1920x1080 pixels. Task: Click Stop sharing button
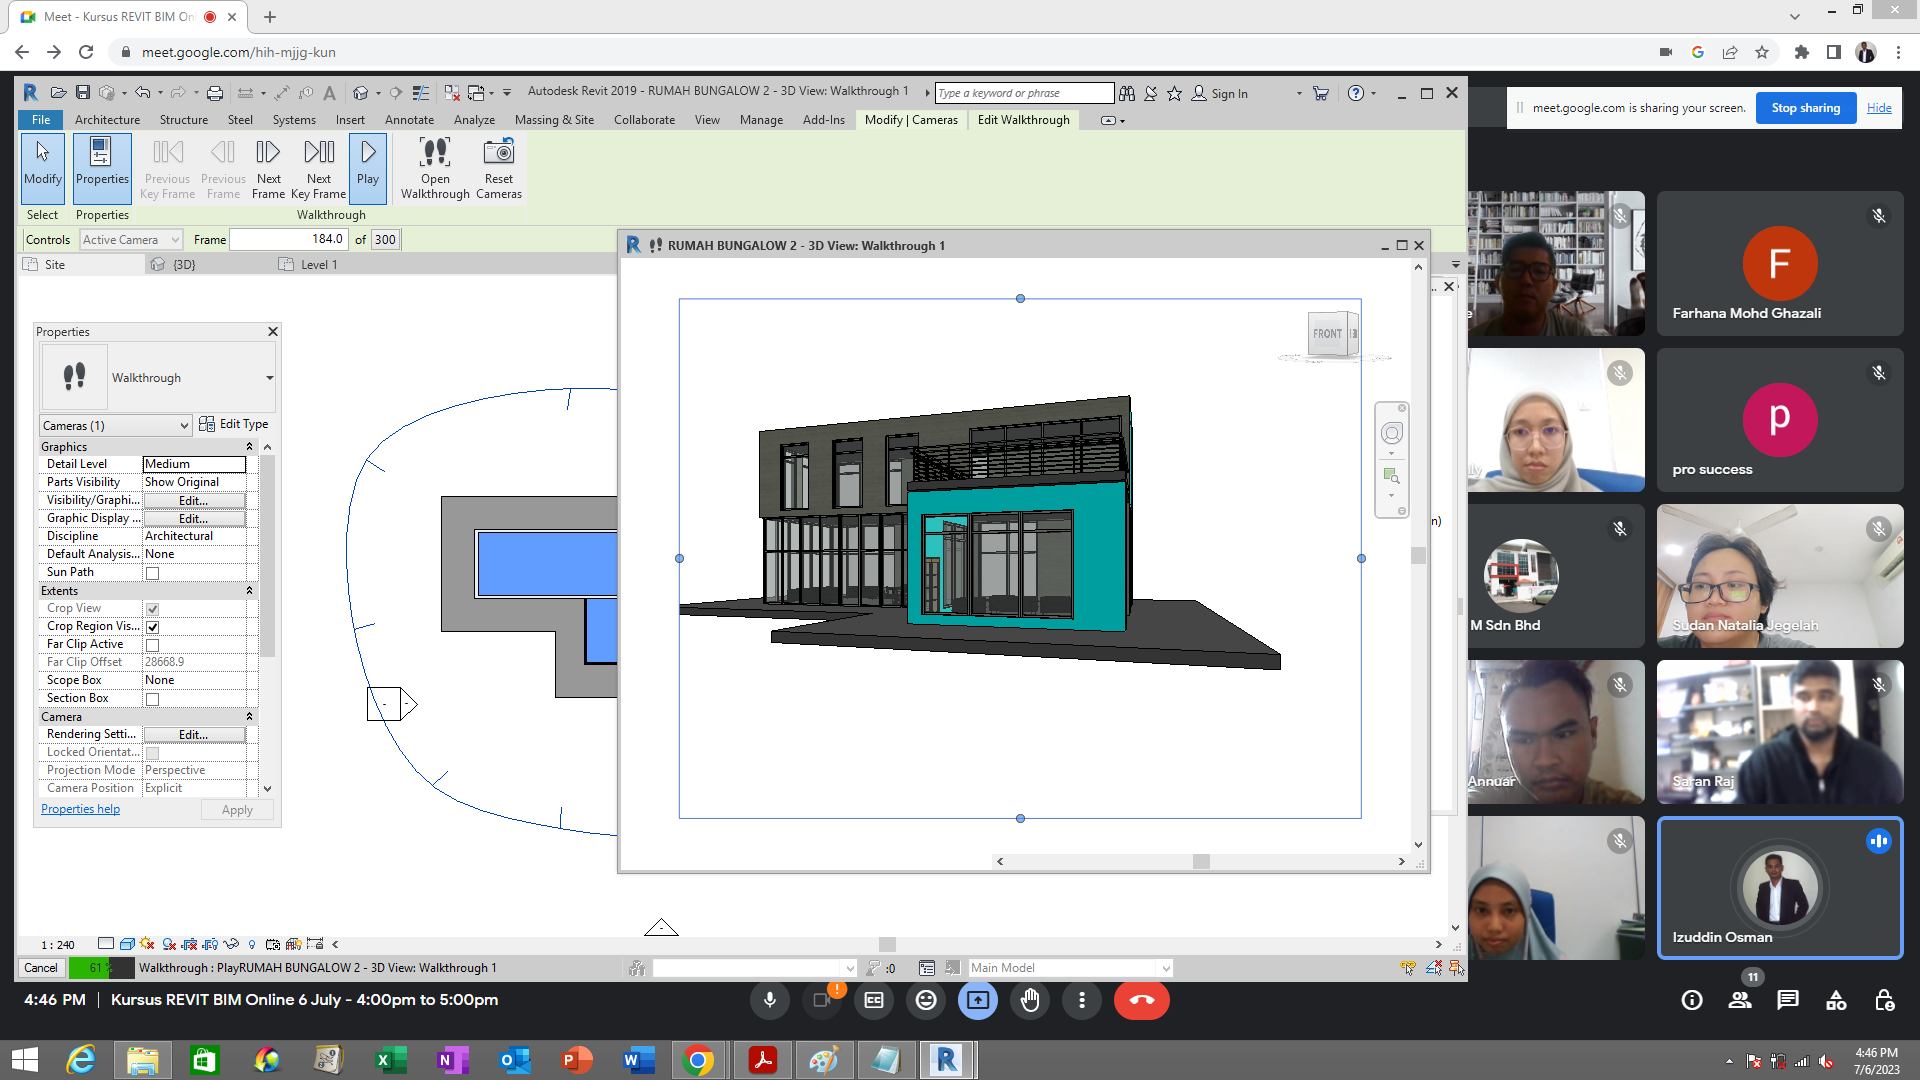click(x=1805, y=108)
